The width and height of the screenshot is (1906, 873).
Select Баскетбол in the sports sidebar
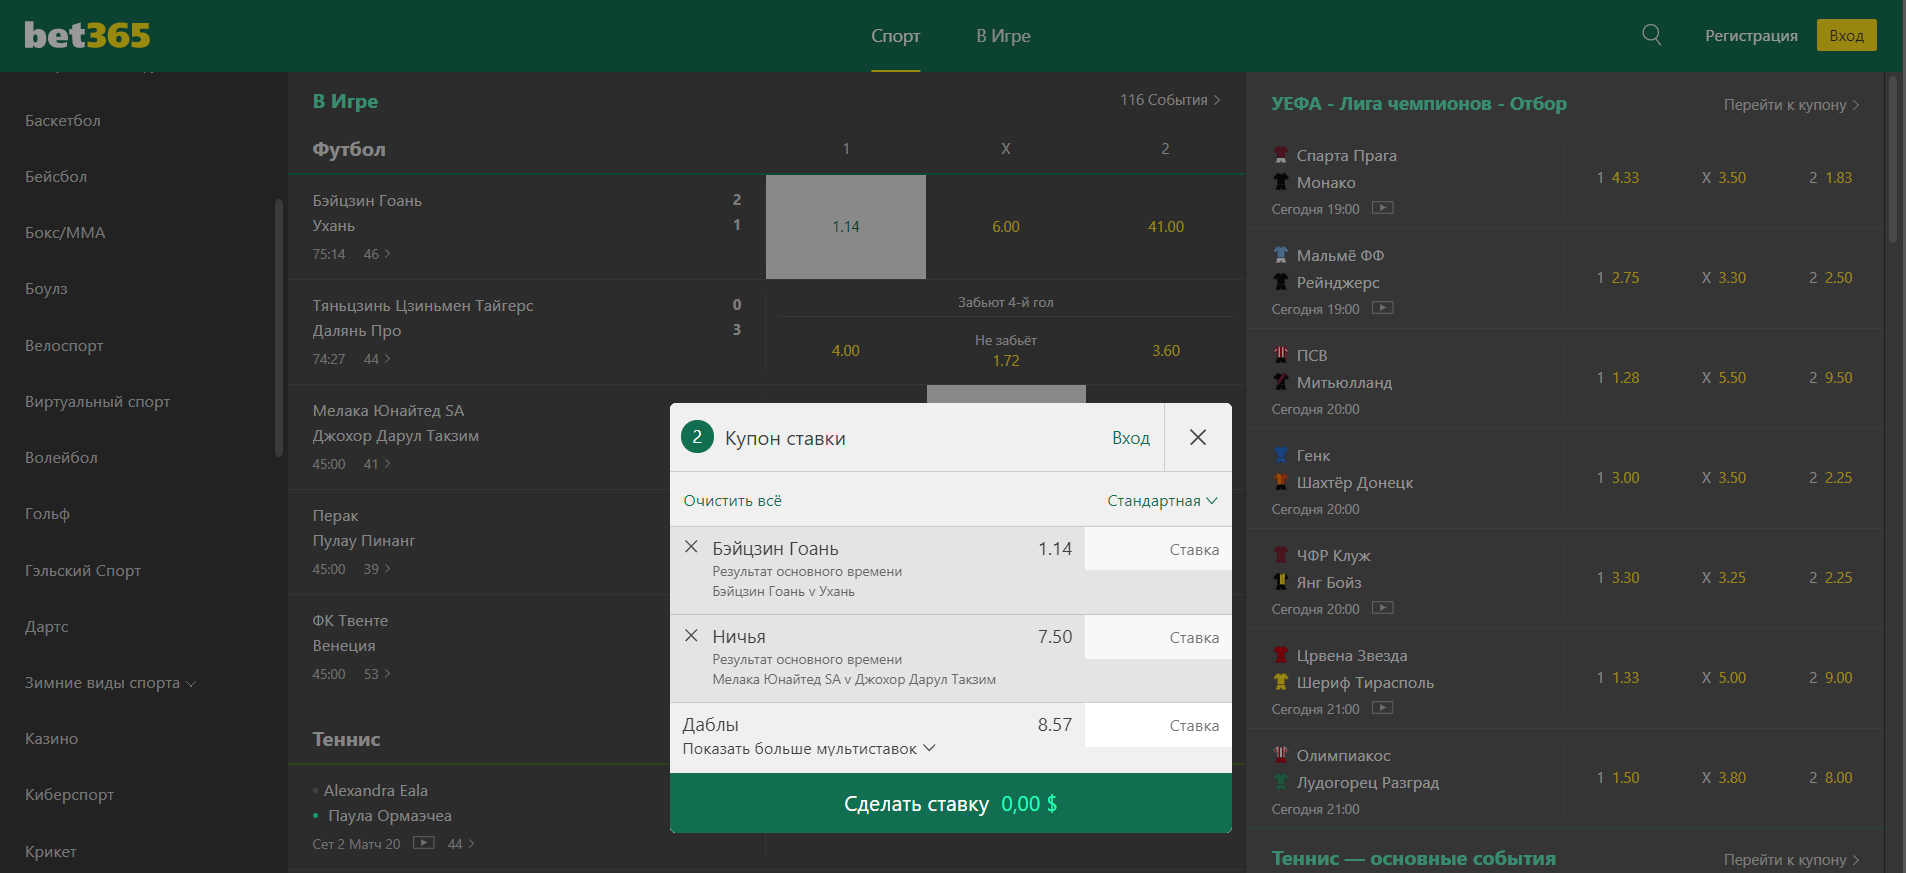point(63,120)
